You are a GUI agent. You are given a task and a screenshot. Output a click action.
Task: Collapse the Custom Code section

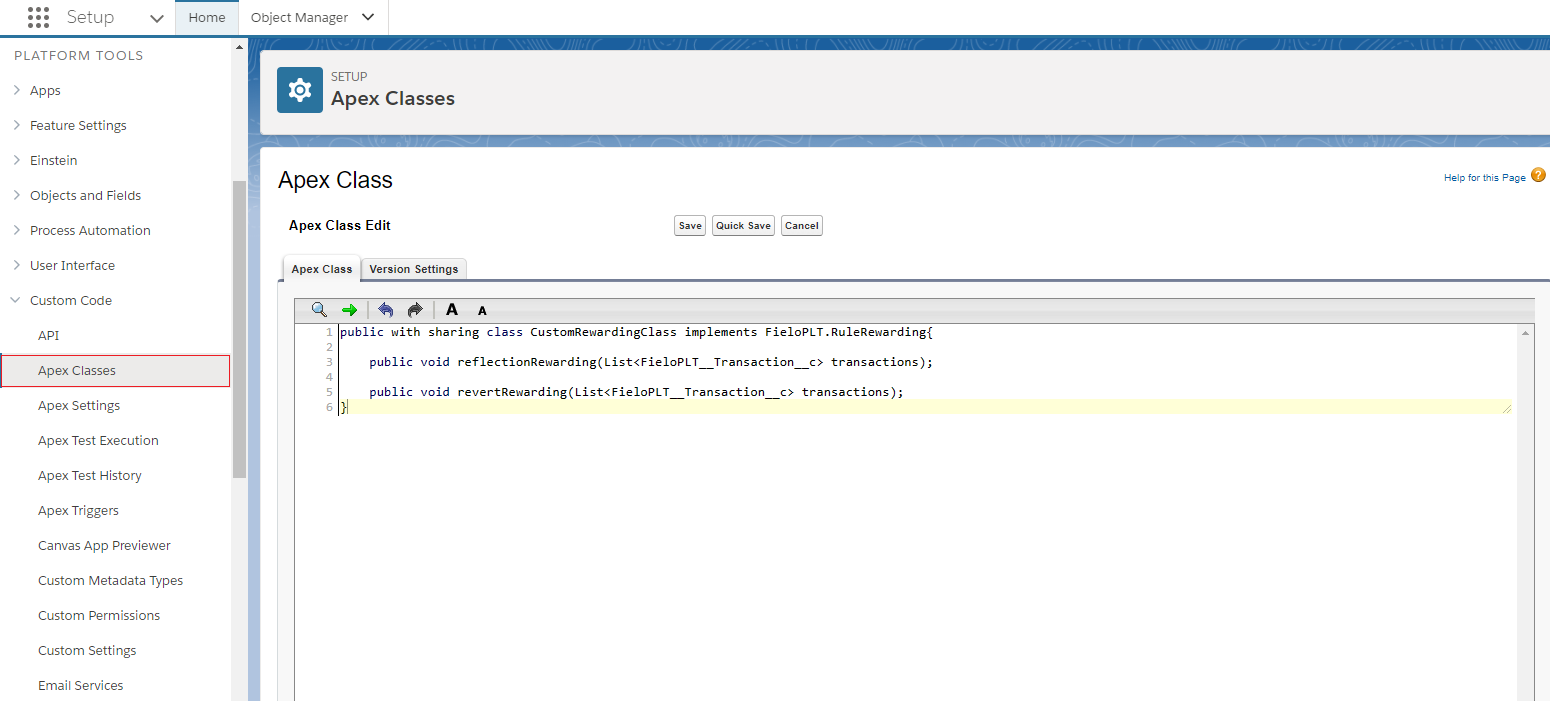(x=16, y=300)
